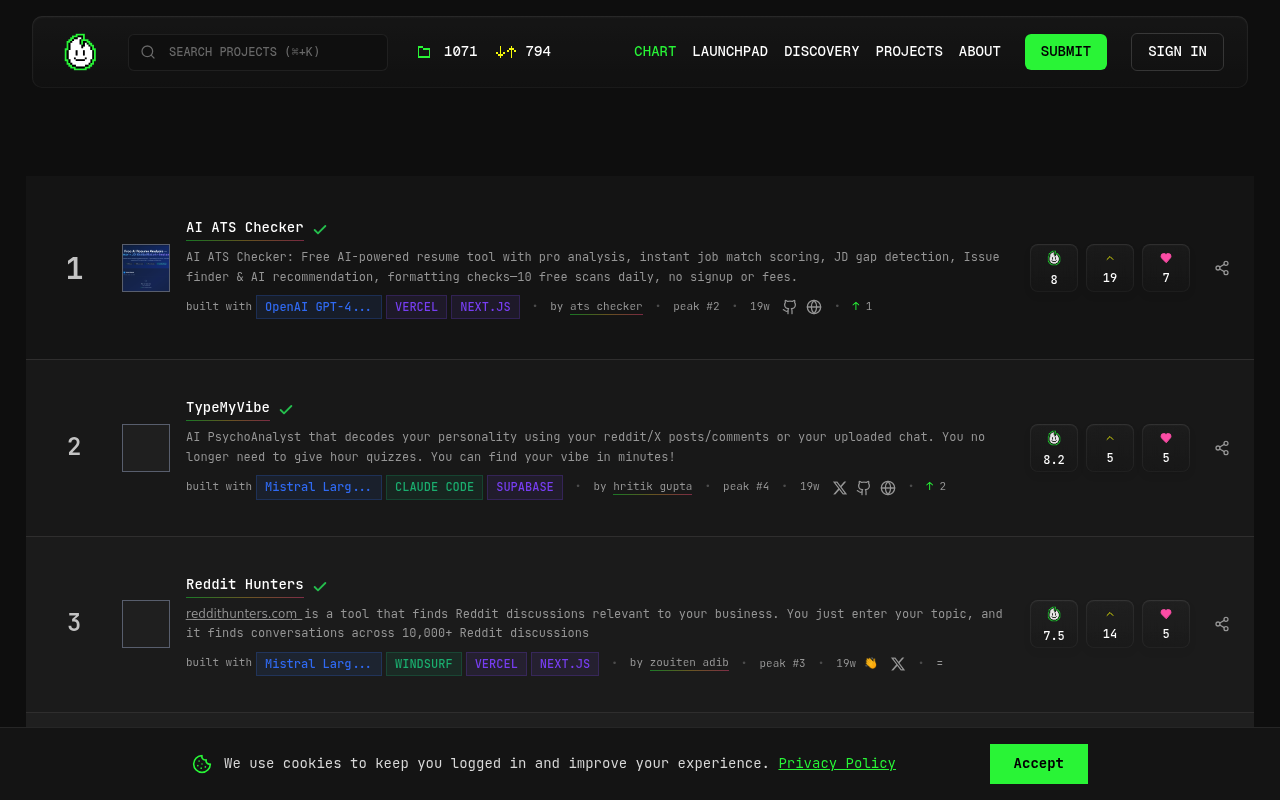This screenshot has height=800, width=1280.
Task: Open the Launchpad page
Action: click(730, 52)
